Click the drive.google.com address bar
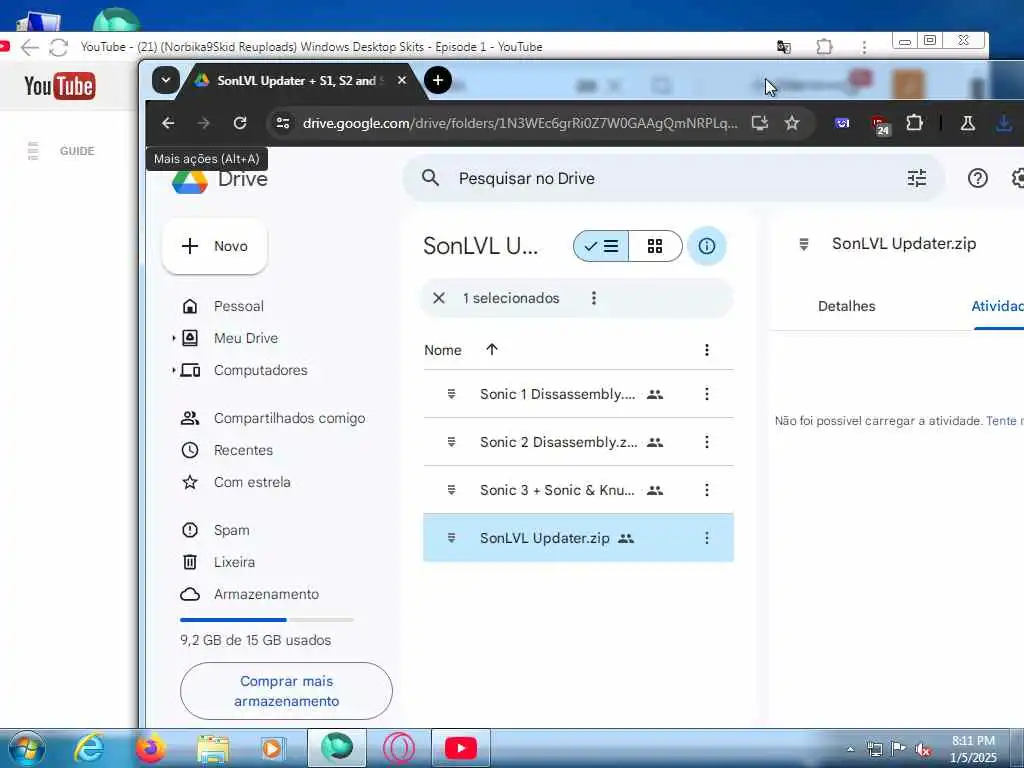The image size is (1024, 768). (520, 123)
